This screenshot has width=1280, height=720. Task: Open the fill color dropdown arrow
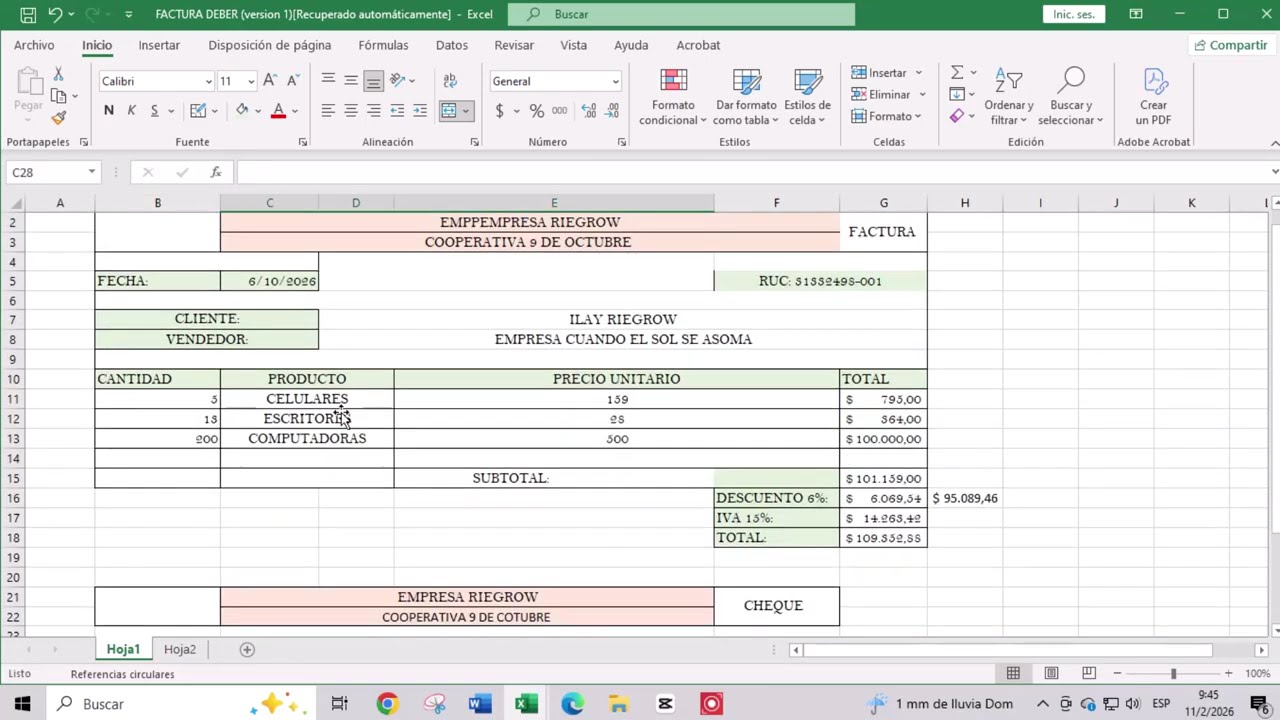258,111
